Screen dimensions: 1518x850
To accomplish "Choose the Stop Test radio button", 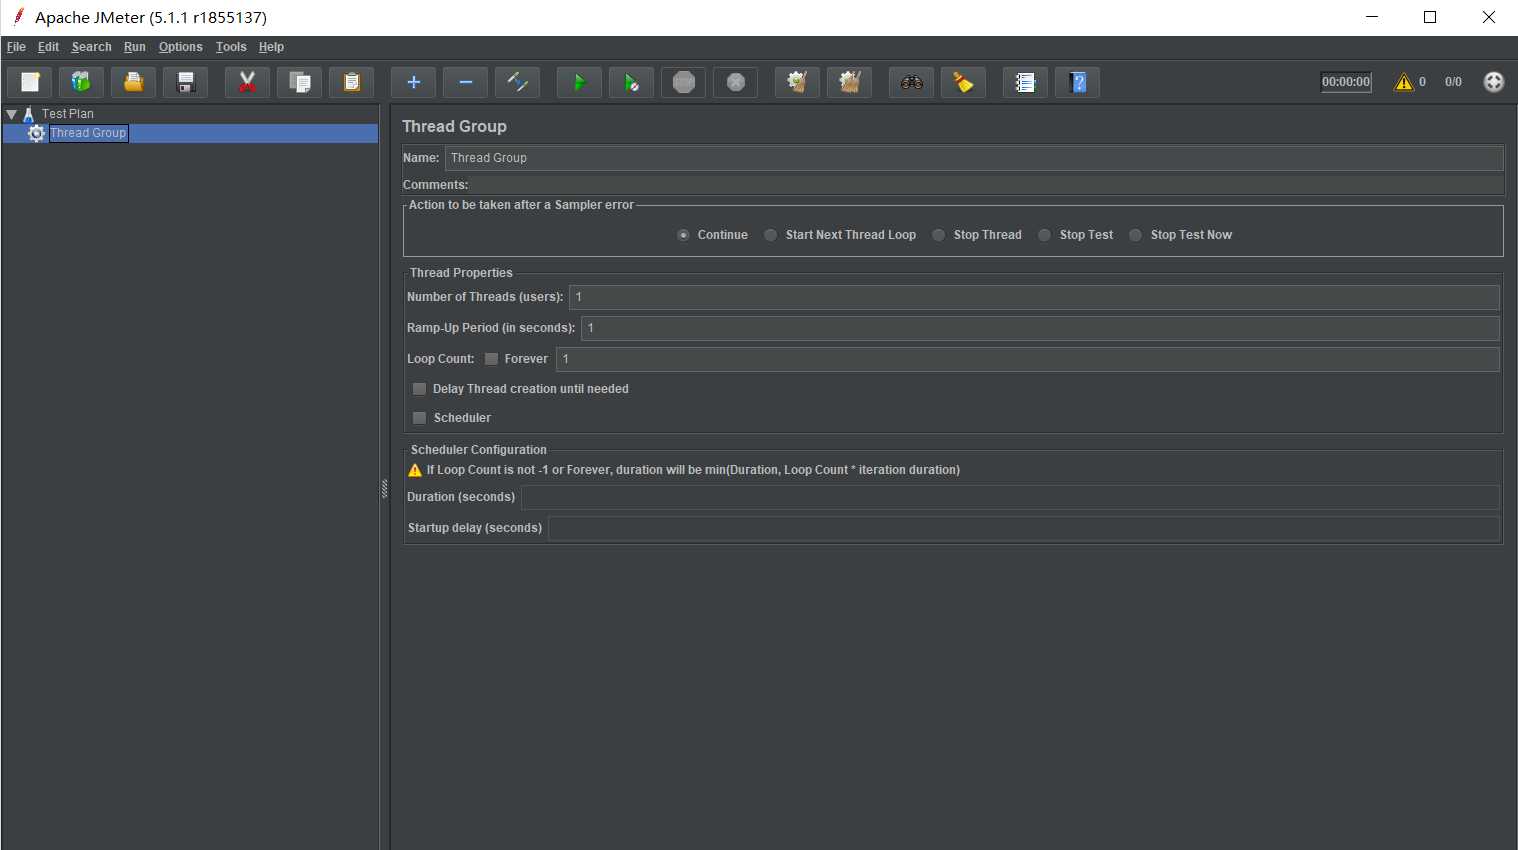I will point(1044,235).
